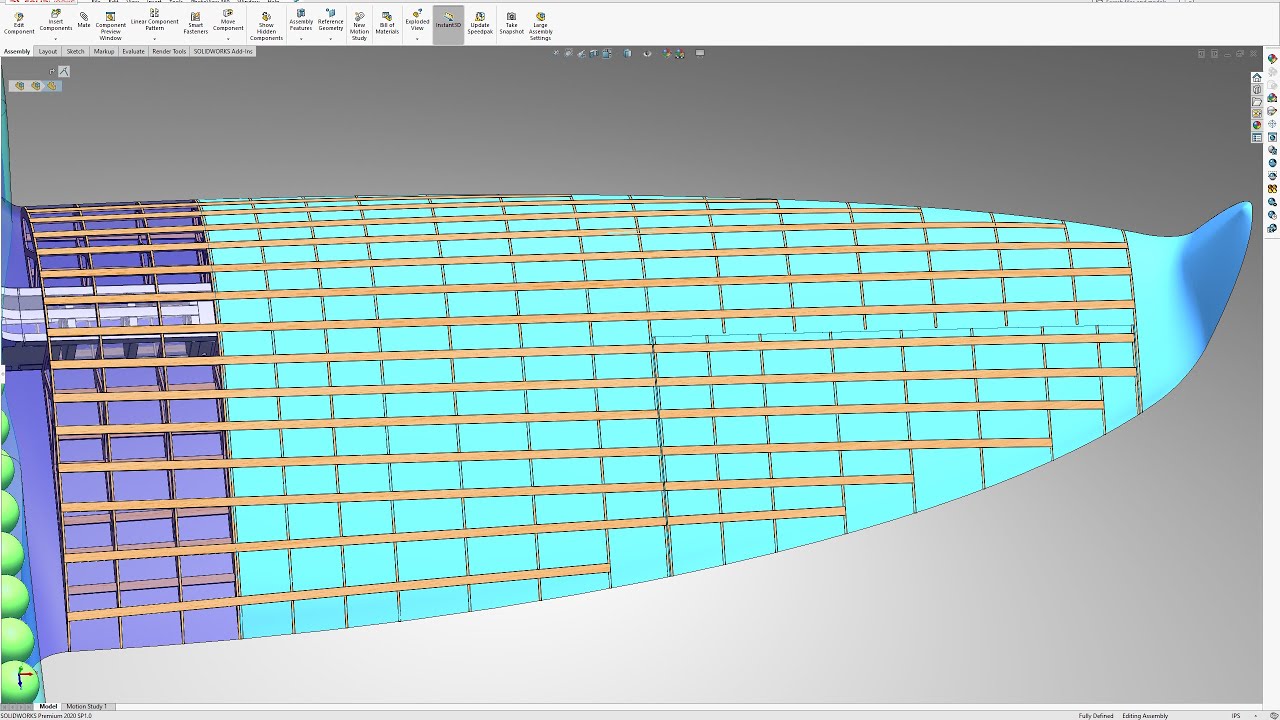Select the Mate tool

84,20
